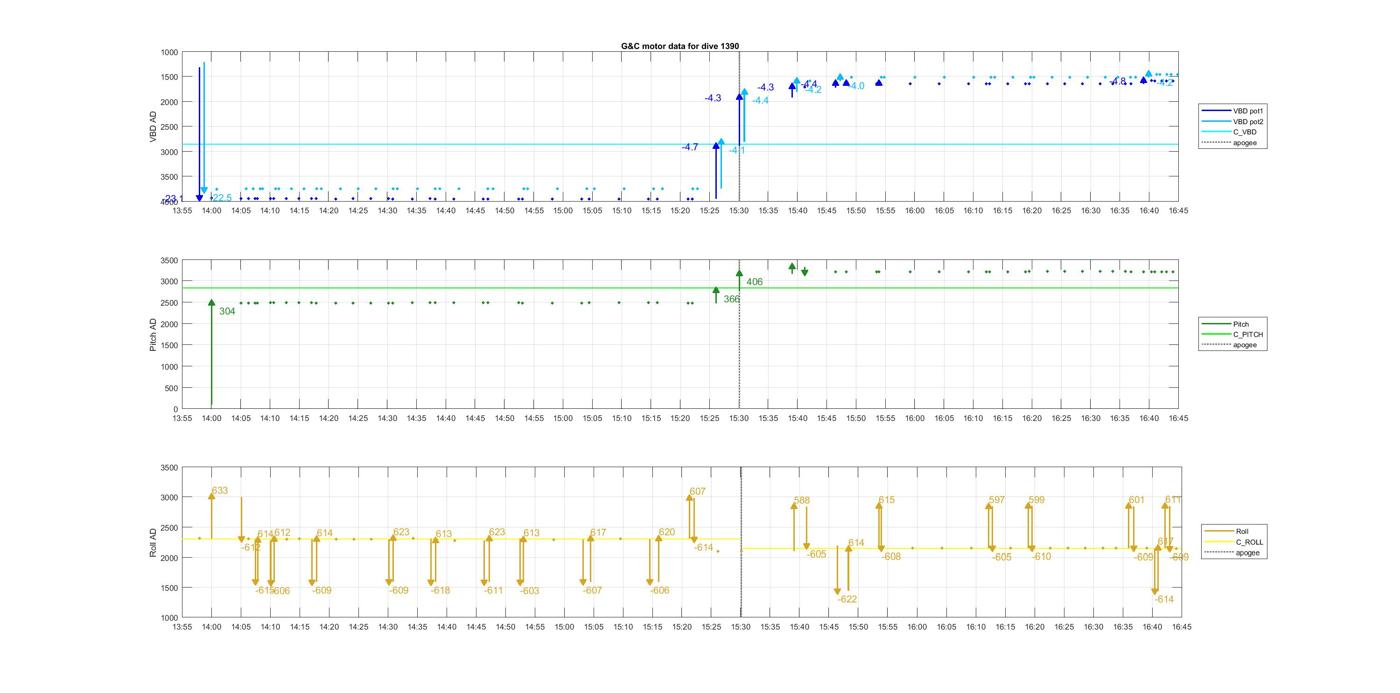Viewport: 1400px width, 693px height.
Task: Click the "Roll AD" y-axis label
Action: pos(153,542)
